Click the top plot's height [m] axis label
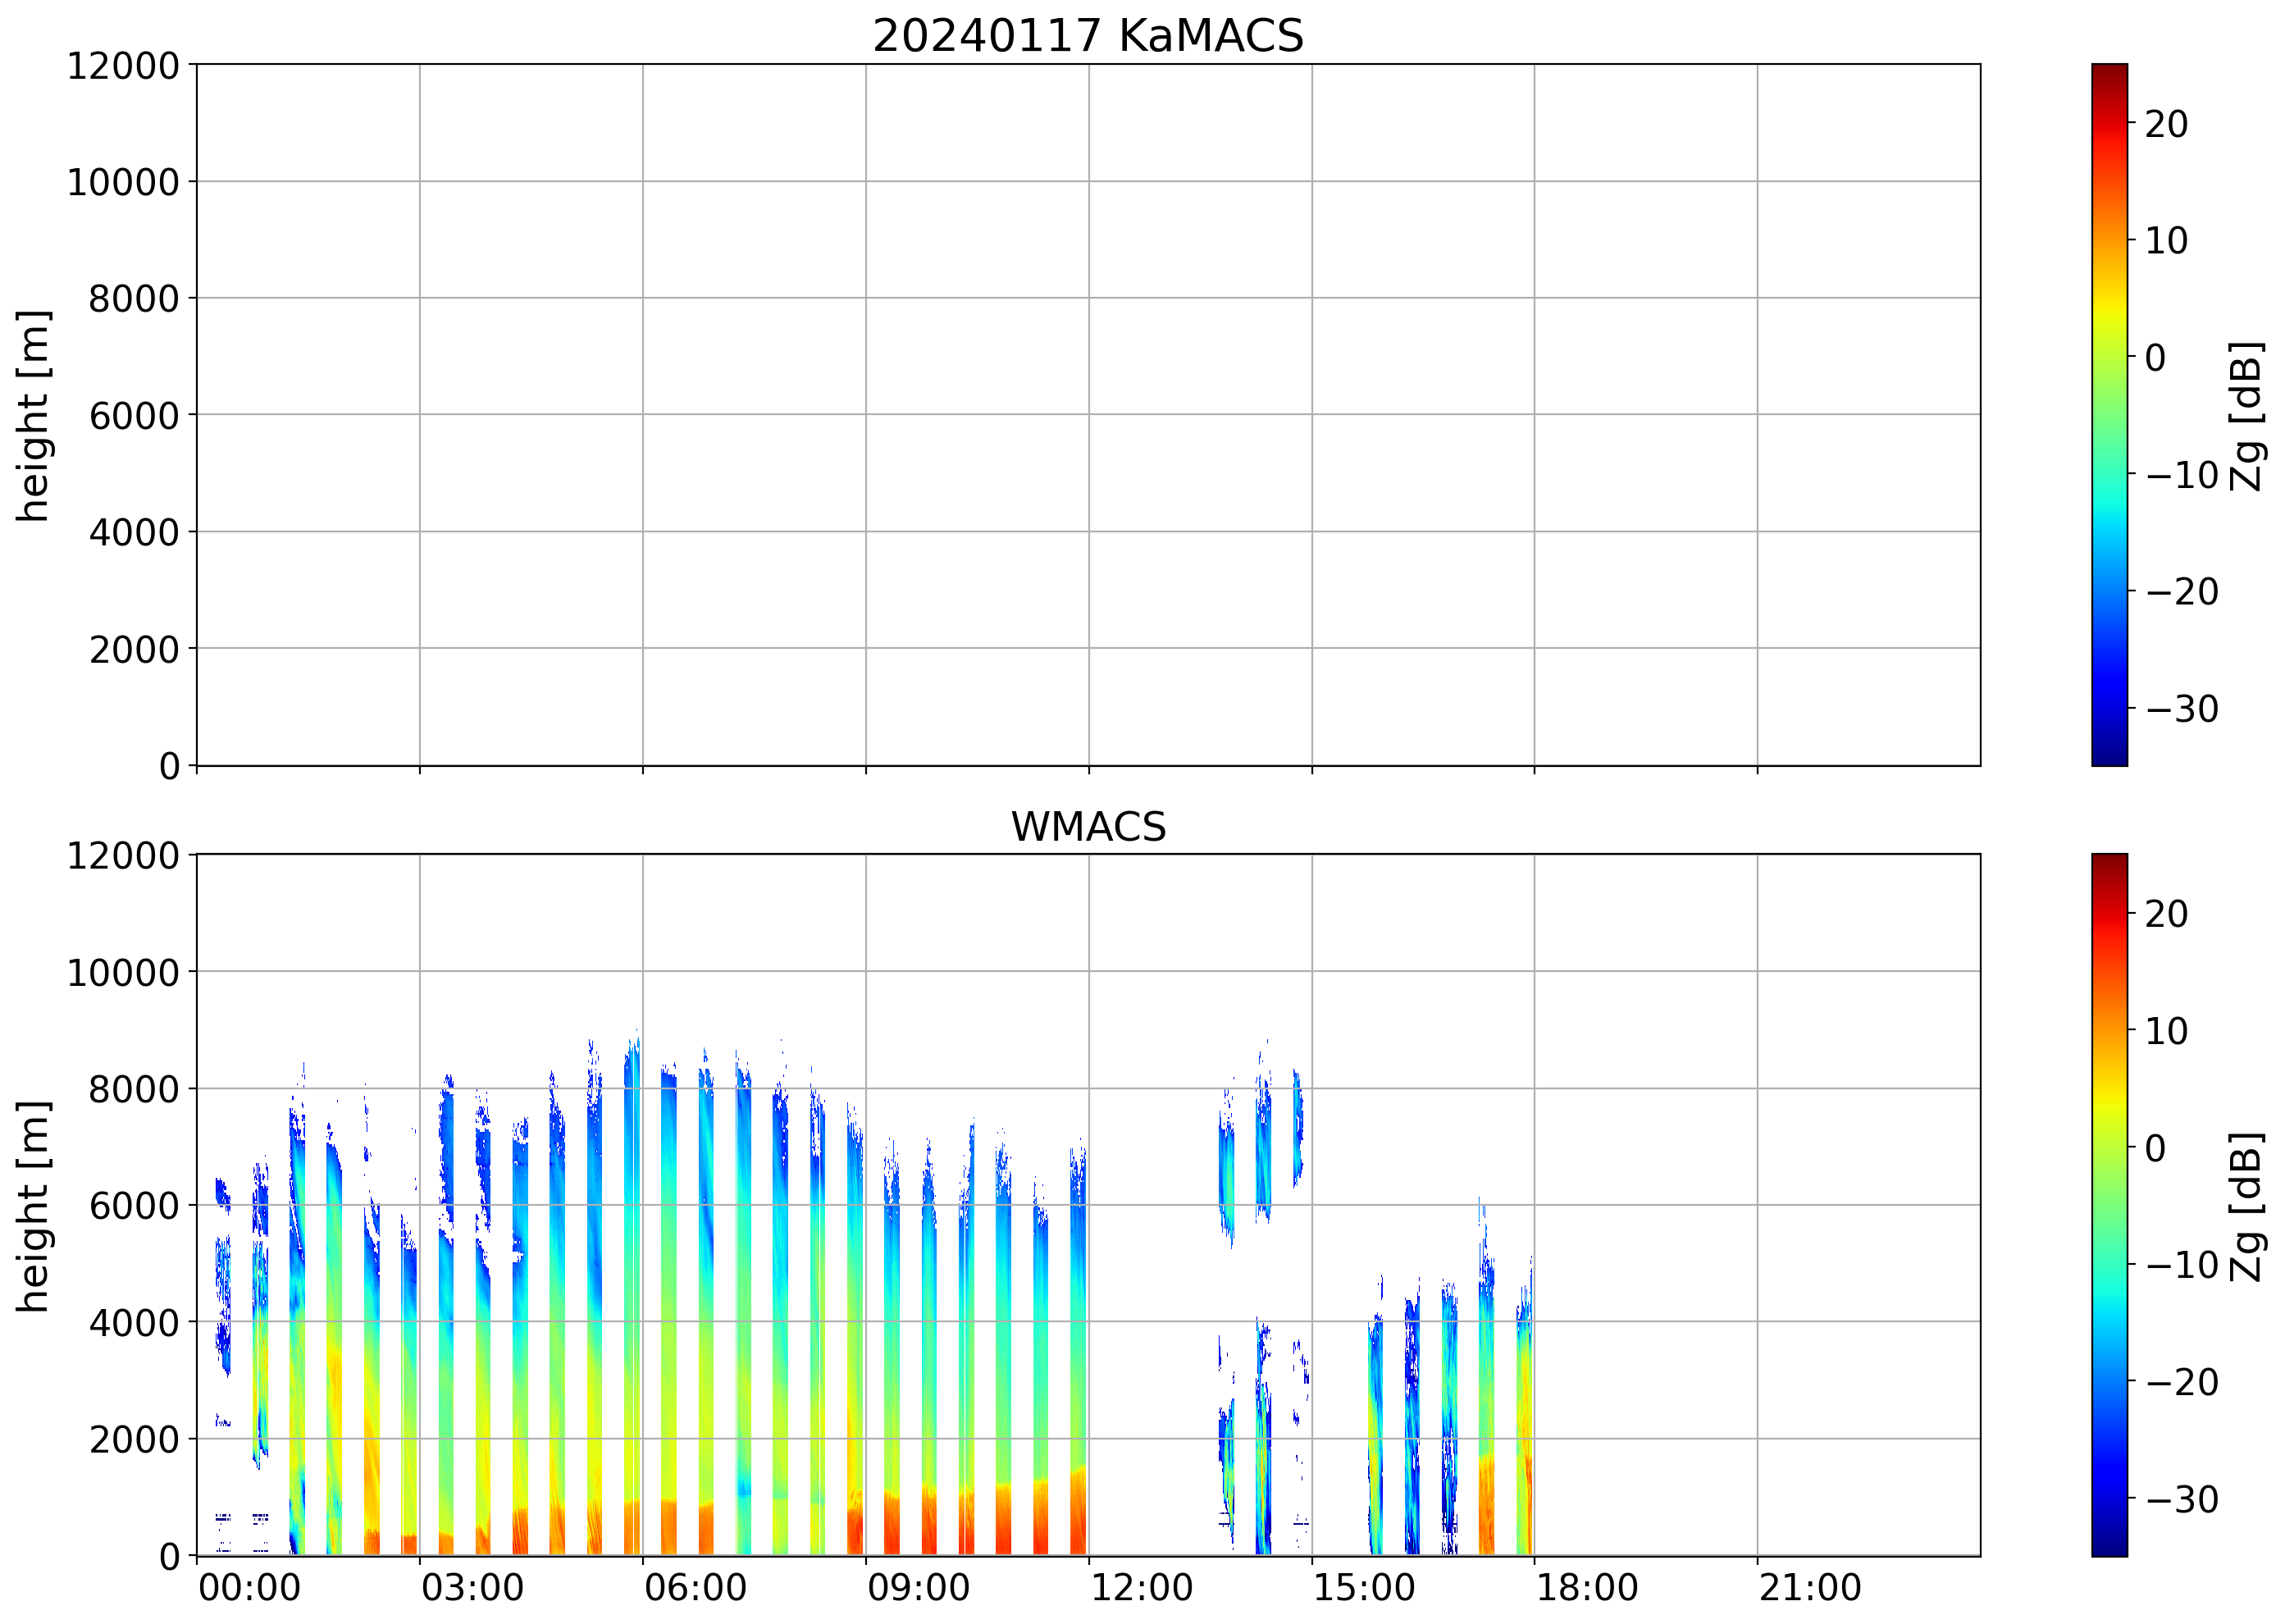 34,415
